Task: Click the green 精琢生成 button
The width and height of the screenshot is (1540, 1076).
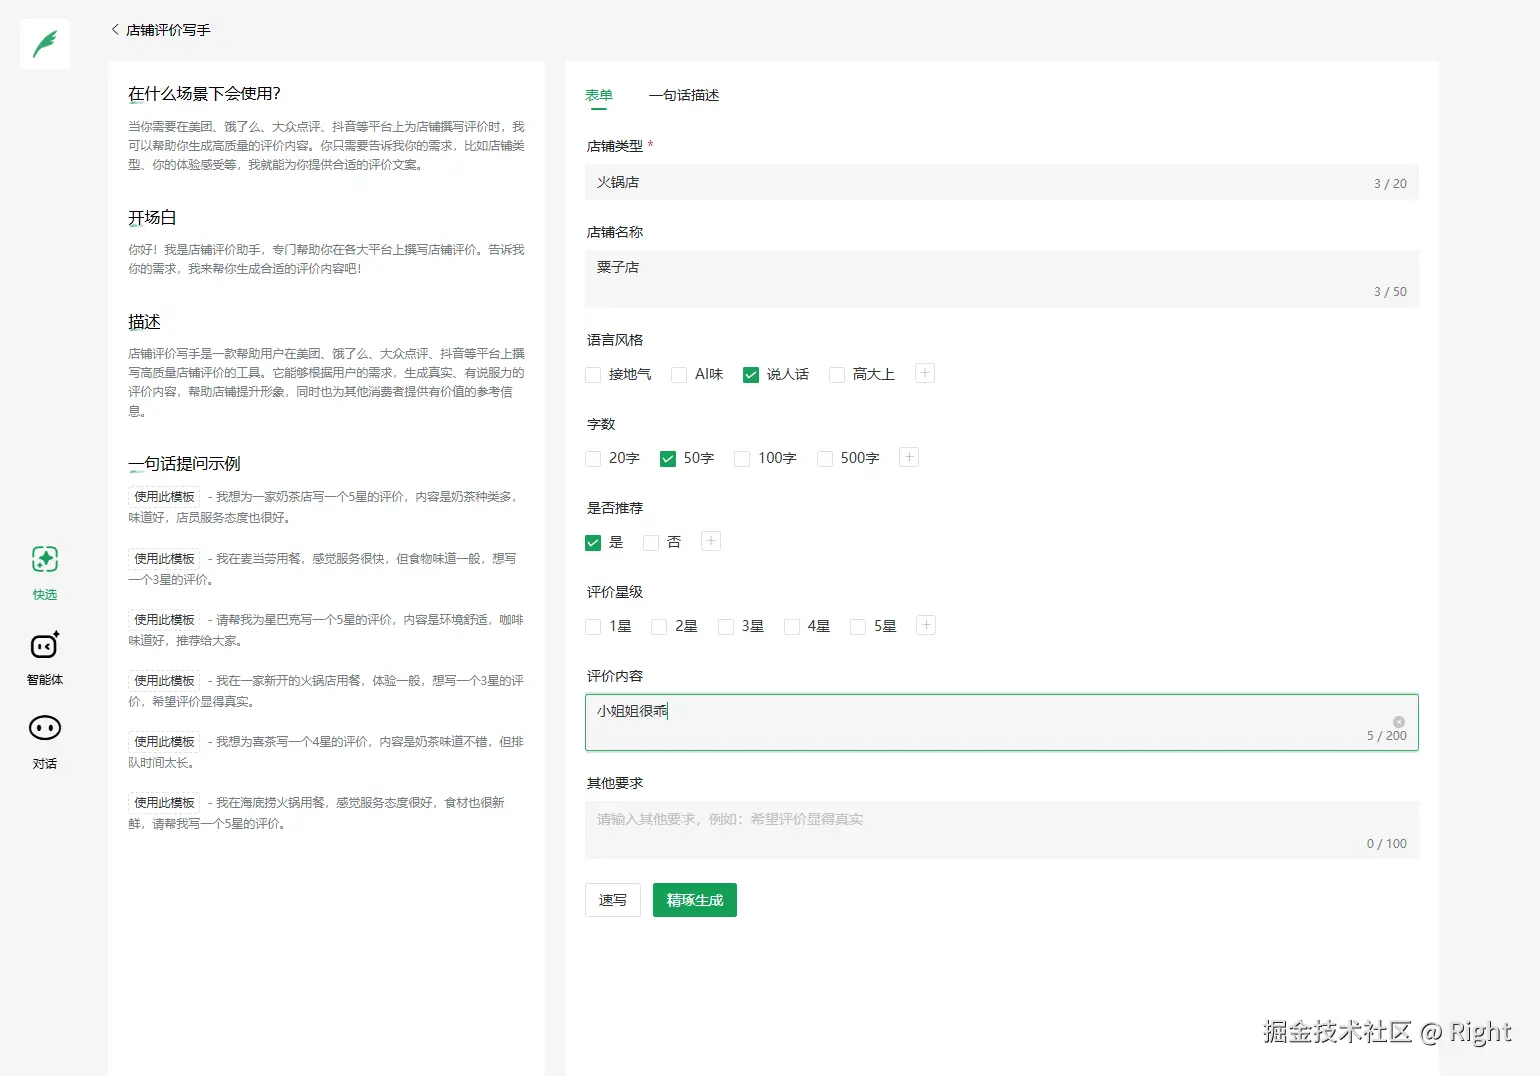Action: point(695,900)
